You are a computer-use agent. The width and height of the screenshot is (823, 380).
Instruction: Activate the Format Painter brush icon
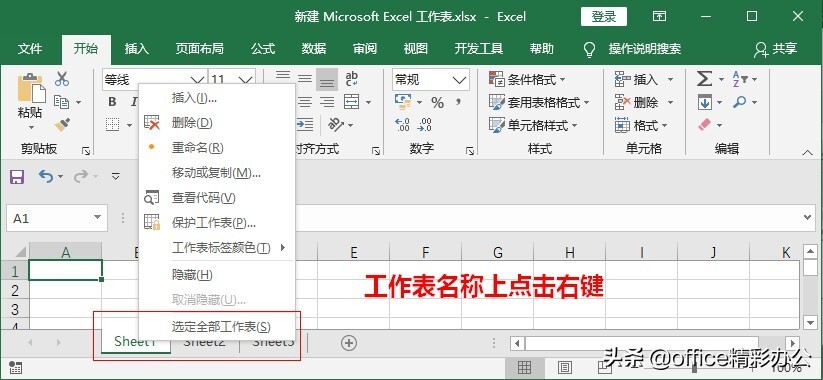[62, 124]
